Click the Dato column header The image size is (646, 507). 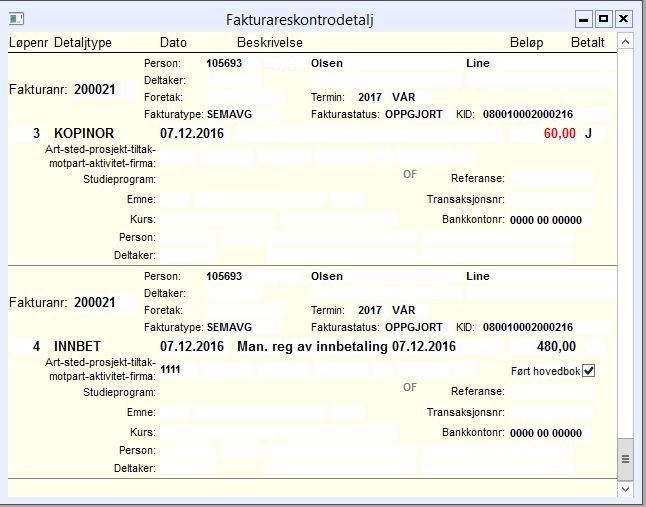(x=173, y=42)
